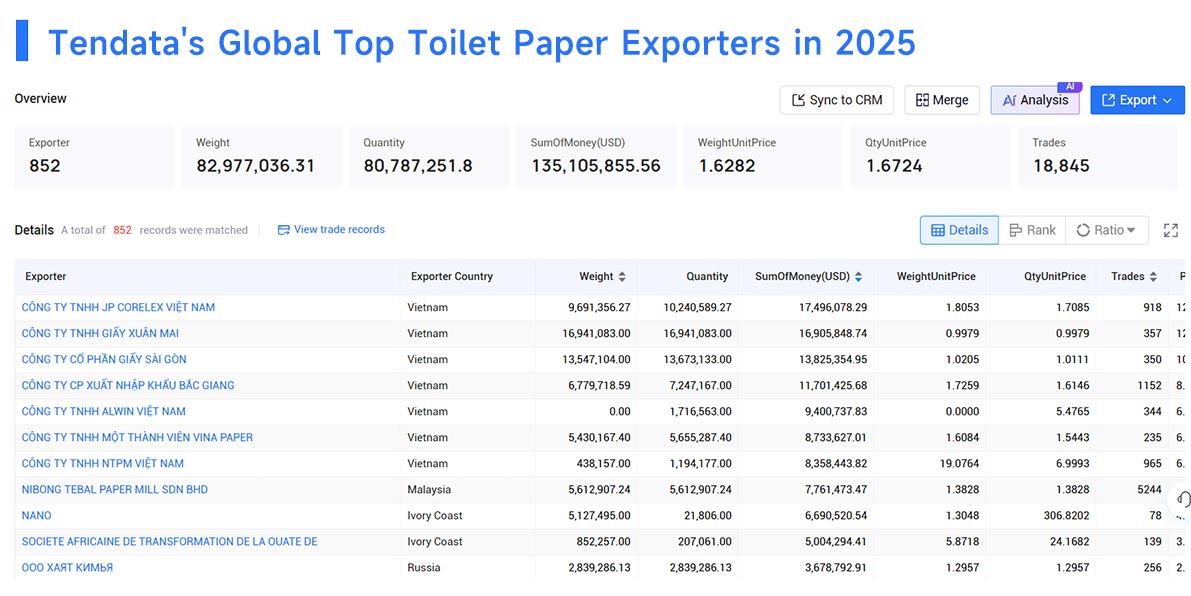Click the customer support headset icon
This screenshot has height=596, width=1191.
point(1183,499)
